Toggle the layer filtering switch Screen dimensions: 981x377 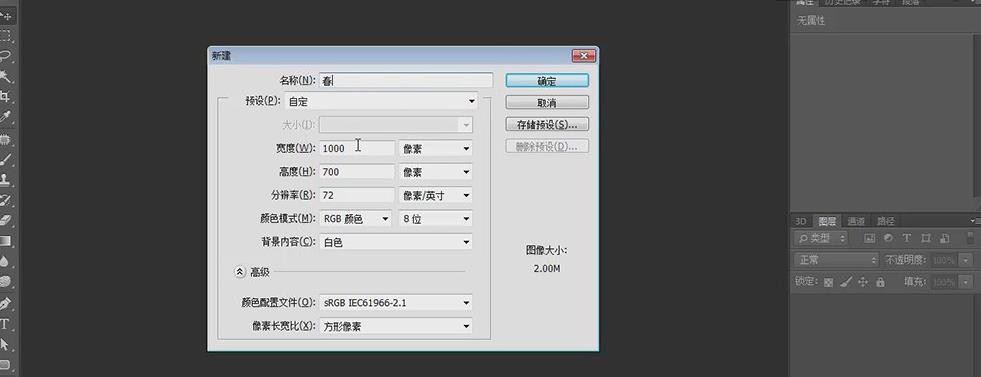pos(971,238)
